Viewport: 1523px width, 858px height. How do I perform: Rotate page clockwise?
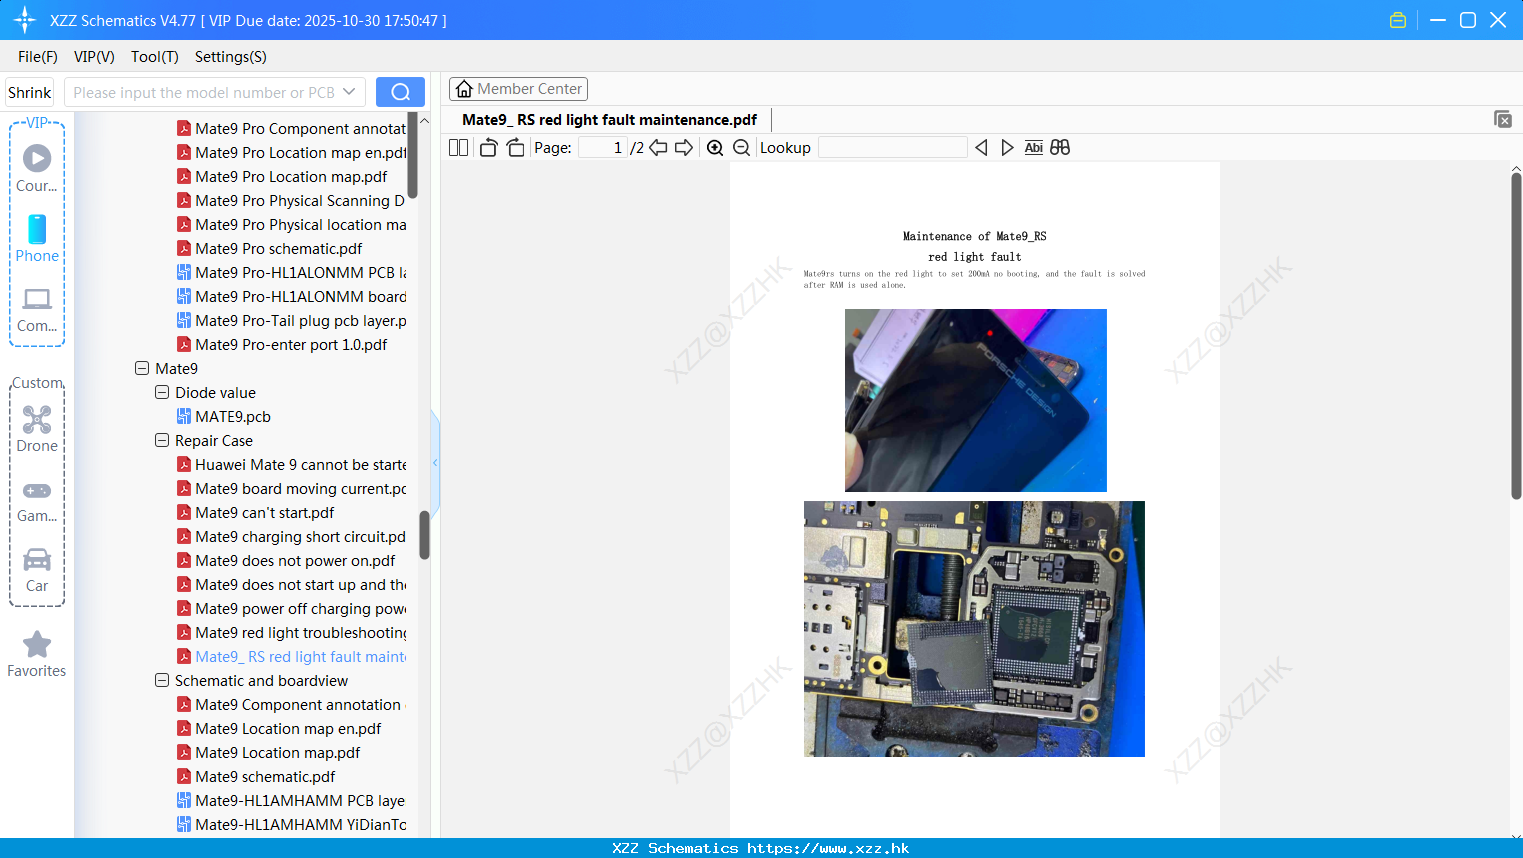515,147
